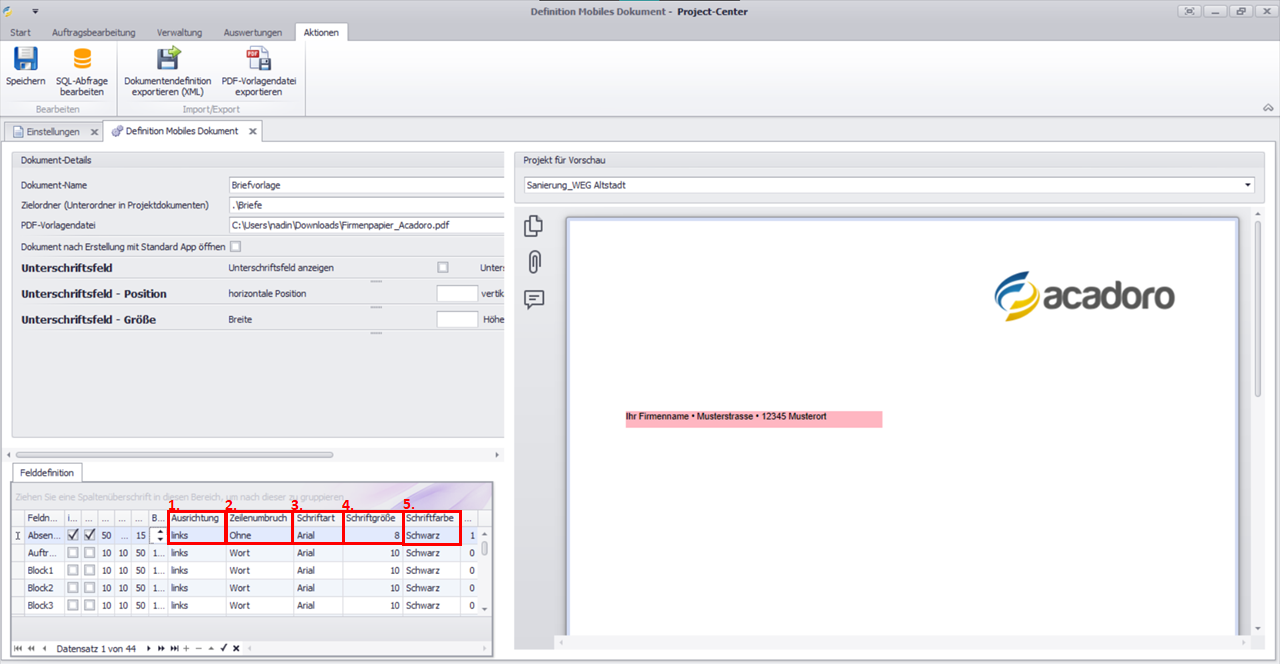Click the Speichern save icon
This screenshot has height=664, width=1280.
[x=25, y=59]
